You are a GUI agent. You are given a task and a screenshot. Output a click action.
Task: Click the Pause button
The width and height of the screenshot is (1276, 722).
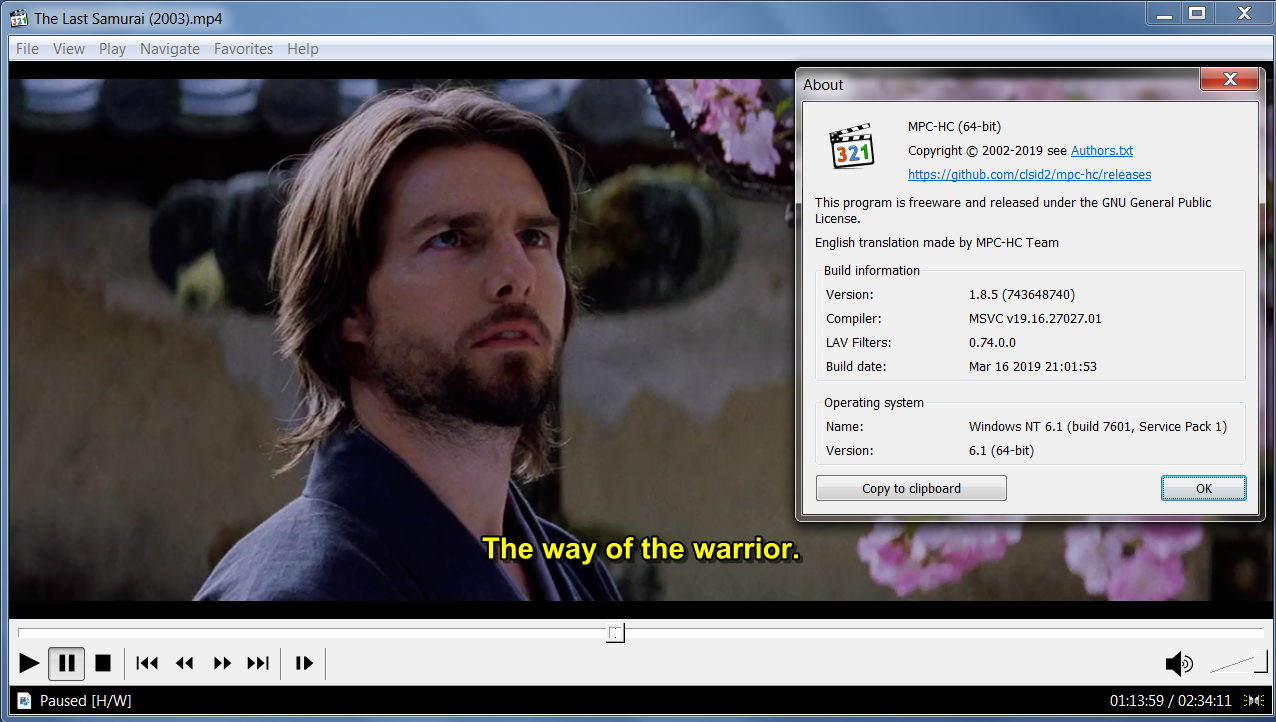(66, 663)
